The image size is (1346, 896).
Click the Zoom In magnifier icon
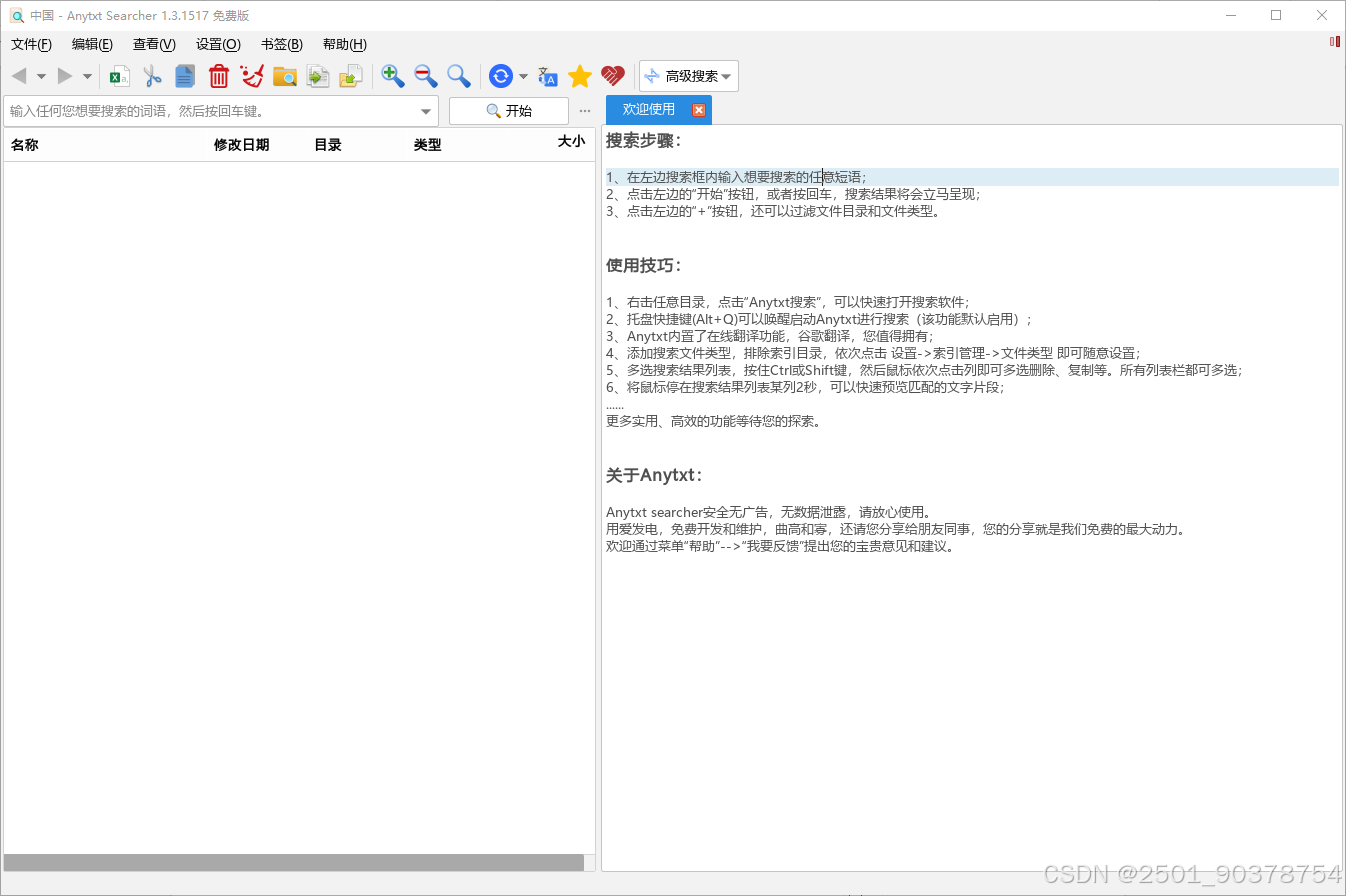[393, 76]
